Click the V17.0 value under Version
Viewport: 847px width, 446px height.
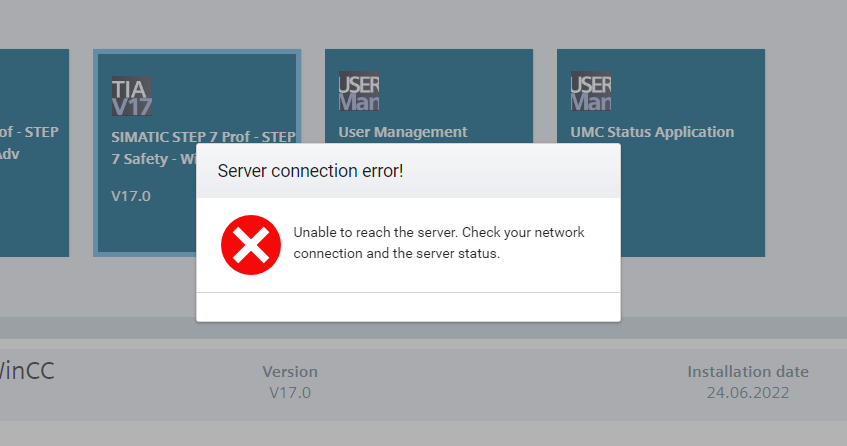[290, 393]
